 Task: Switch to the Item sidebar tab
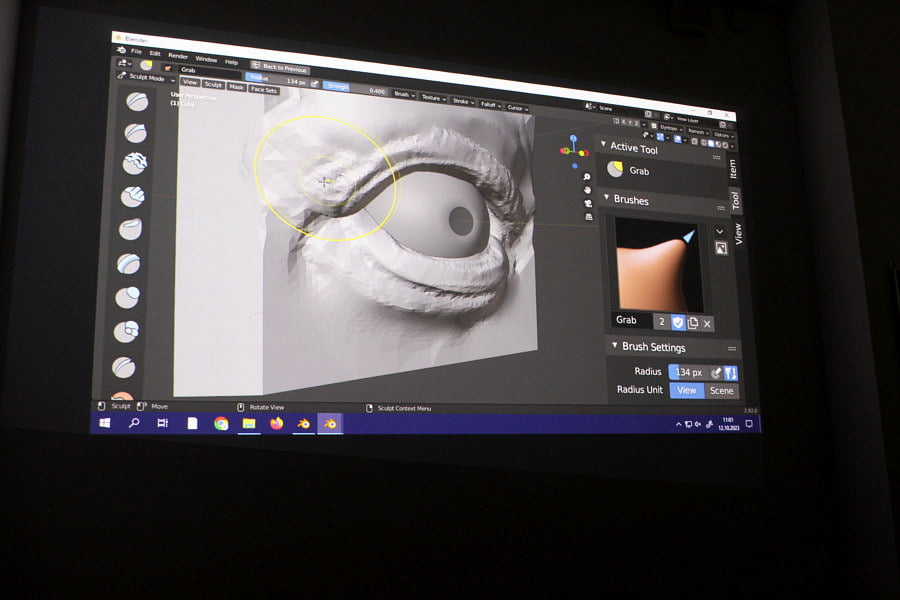pyautogui.click(x=732, y=168)
